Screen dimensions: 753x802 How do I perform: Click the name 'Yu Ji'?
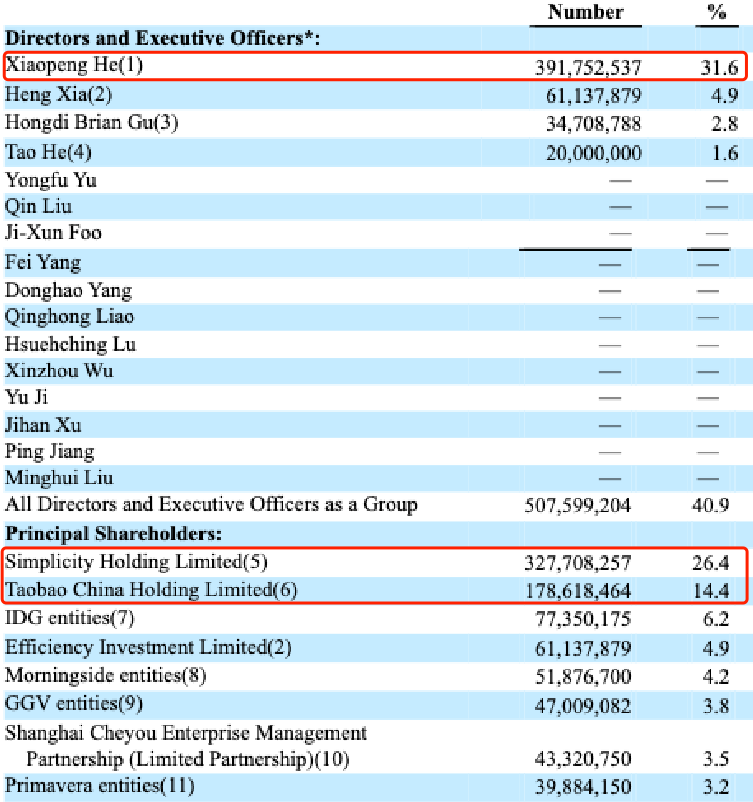pyautogui.click(x=27, y=397)
